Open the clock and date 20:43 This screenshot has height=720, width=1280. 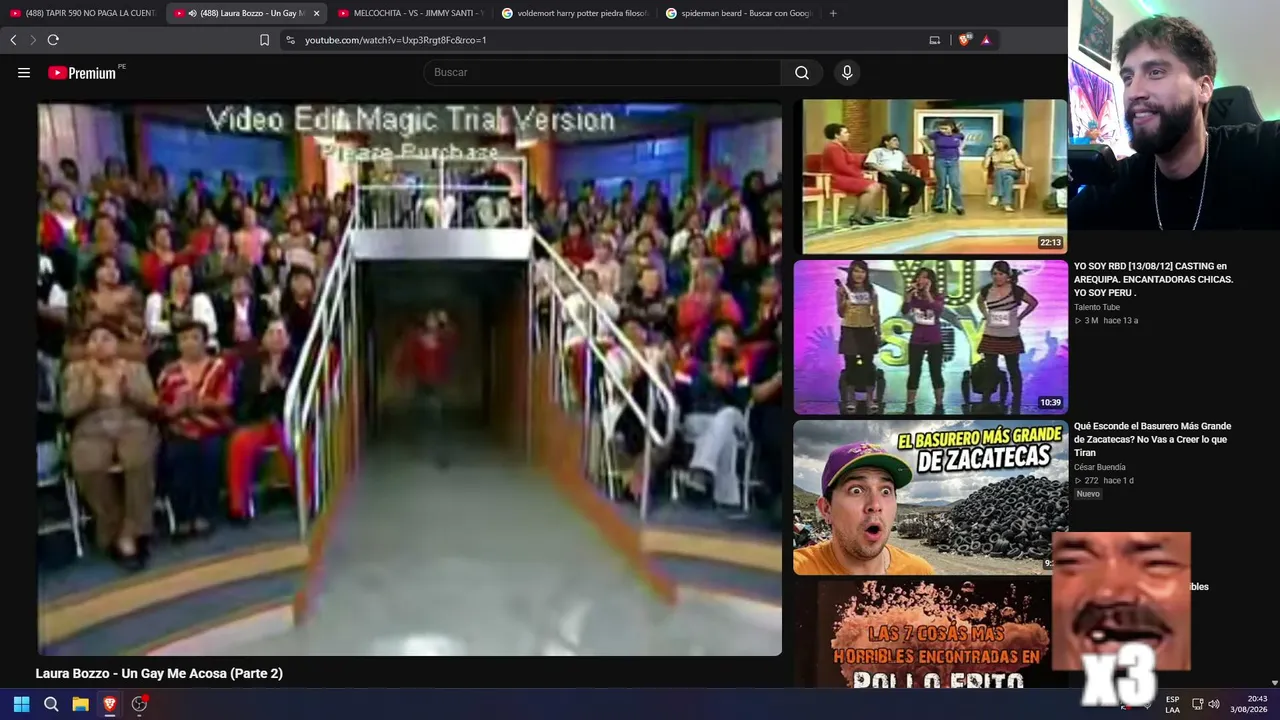click(x=1249, y=704)
